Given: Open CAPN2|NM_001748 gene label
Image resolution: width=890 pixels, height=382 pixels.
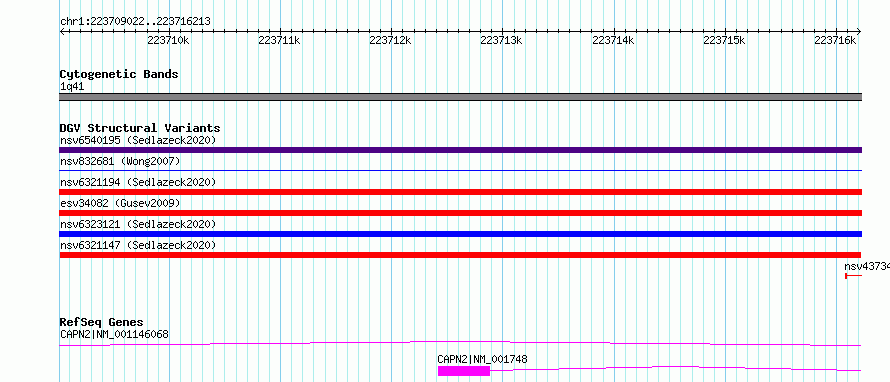Looking at the screenshot, I should pos(482,359).
